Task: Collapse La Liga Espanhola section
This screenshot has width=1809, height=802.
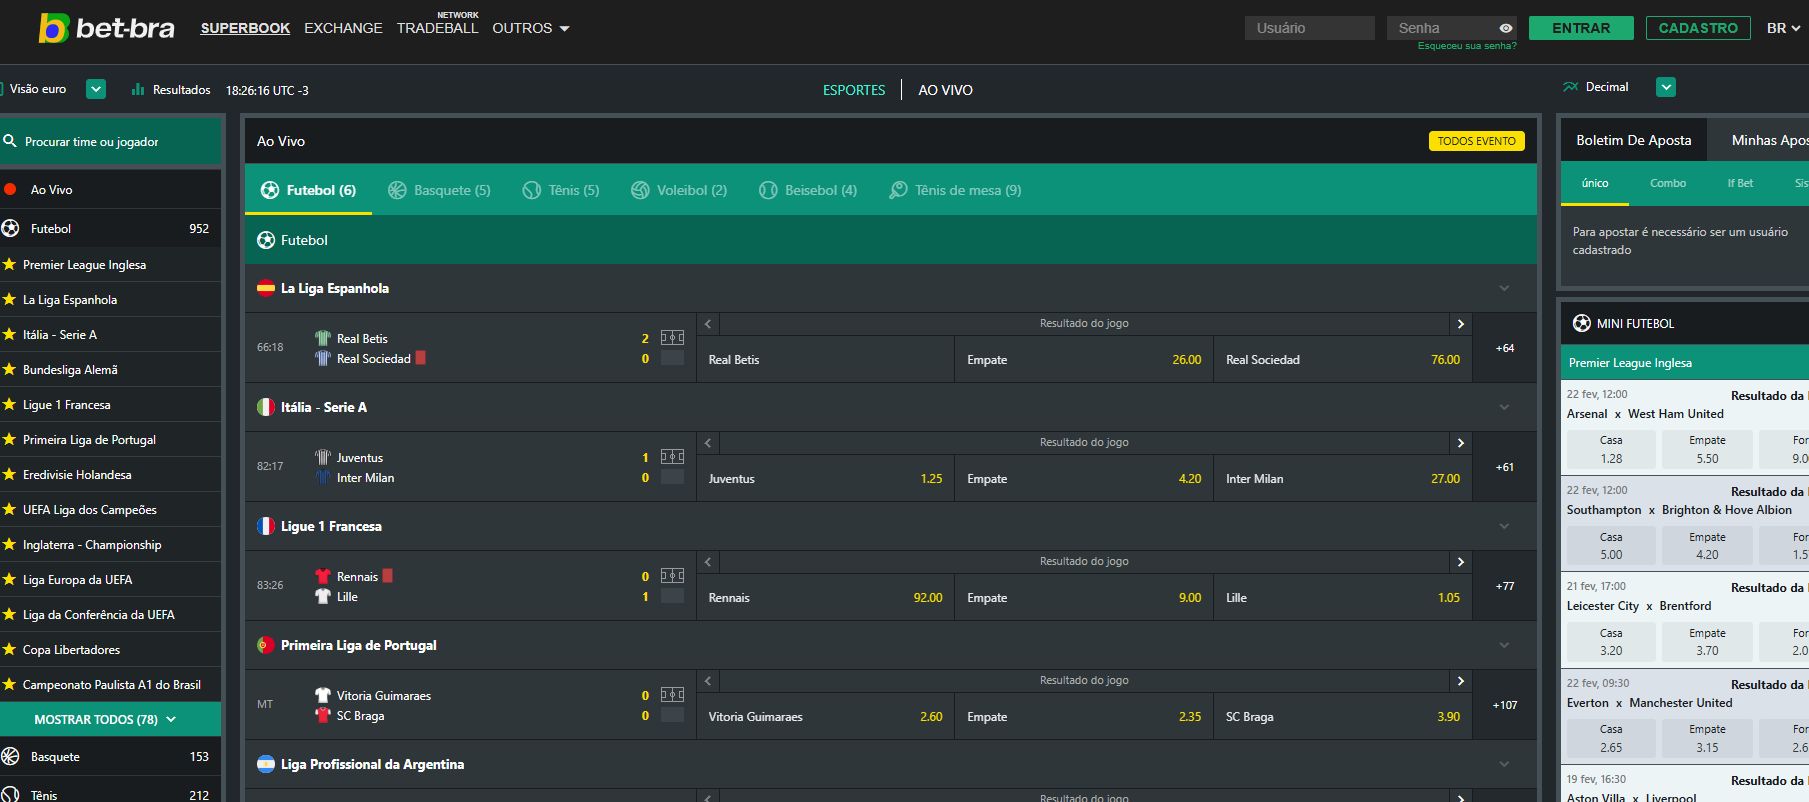Action: [x=1504, y=288]
